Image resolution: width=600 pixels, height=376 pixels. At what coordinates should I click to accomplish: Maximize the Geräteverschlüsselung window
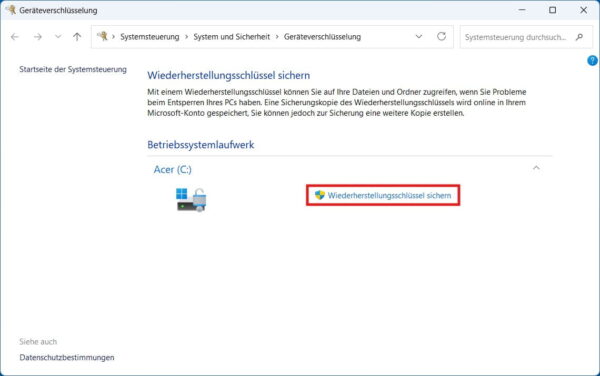553,10
